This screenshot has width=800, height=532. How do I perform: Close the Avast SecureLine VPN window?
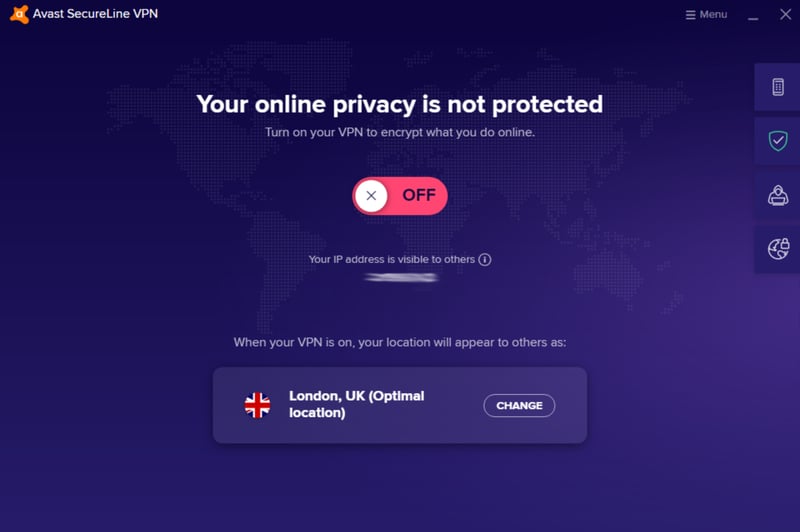786,14
